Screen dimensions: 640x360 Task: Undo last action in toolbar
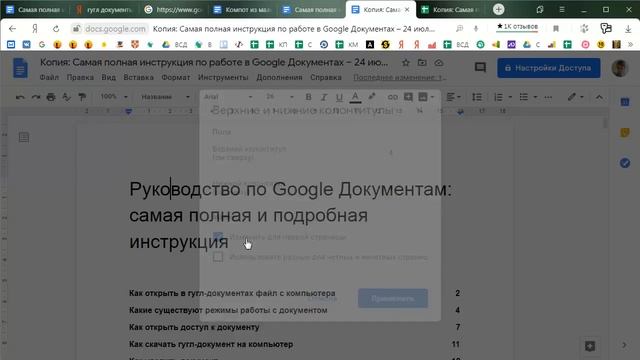[x=20, y=97]
